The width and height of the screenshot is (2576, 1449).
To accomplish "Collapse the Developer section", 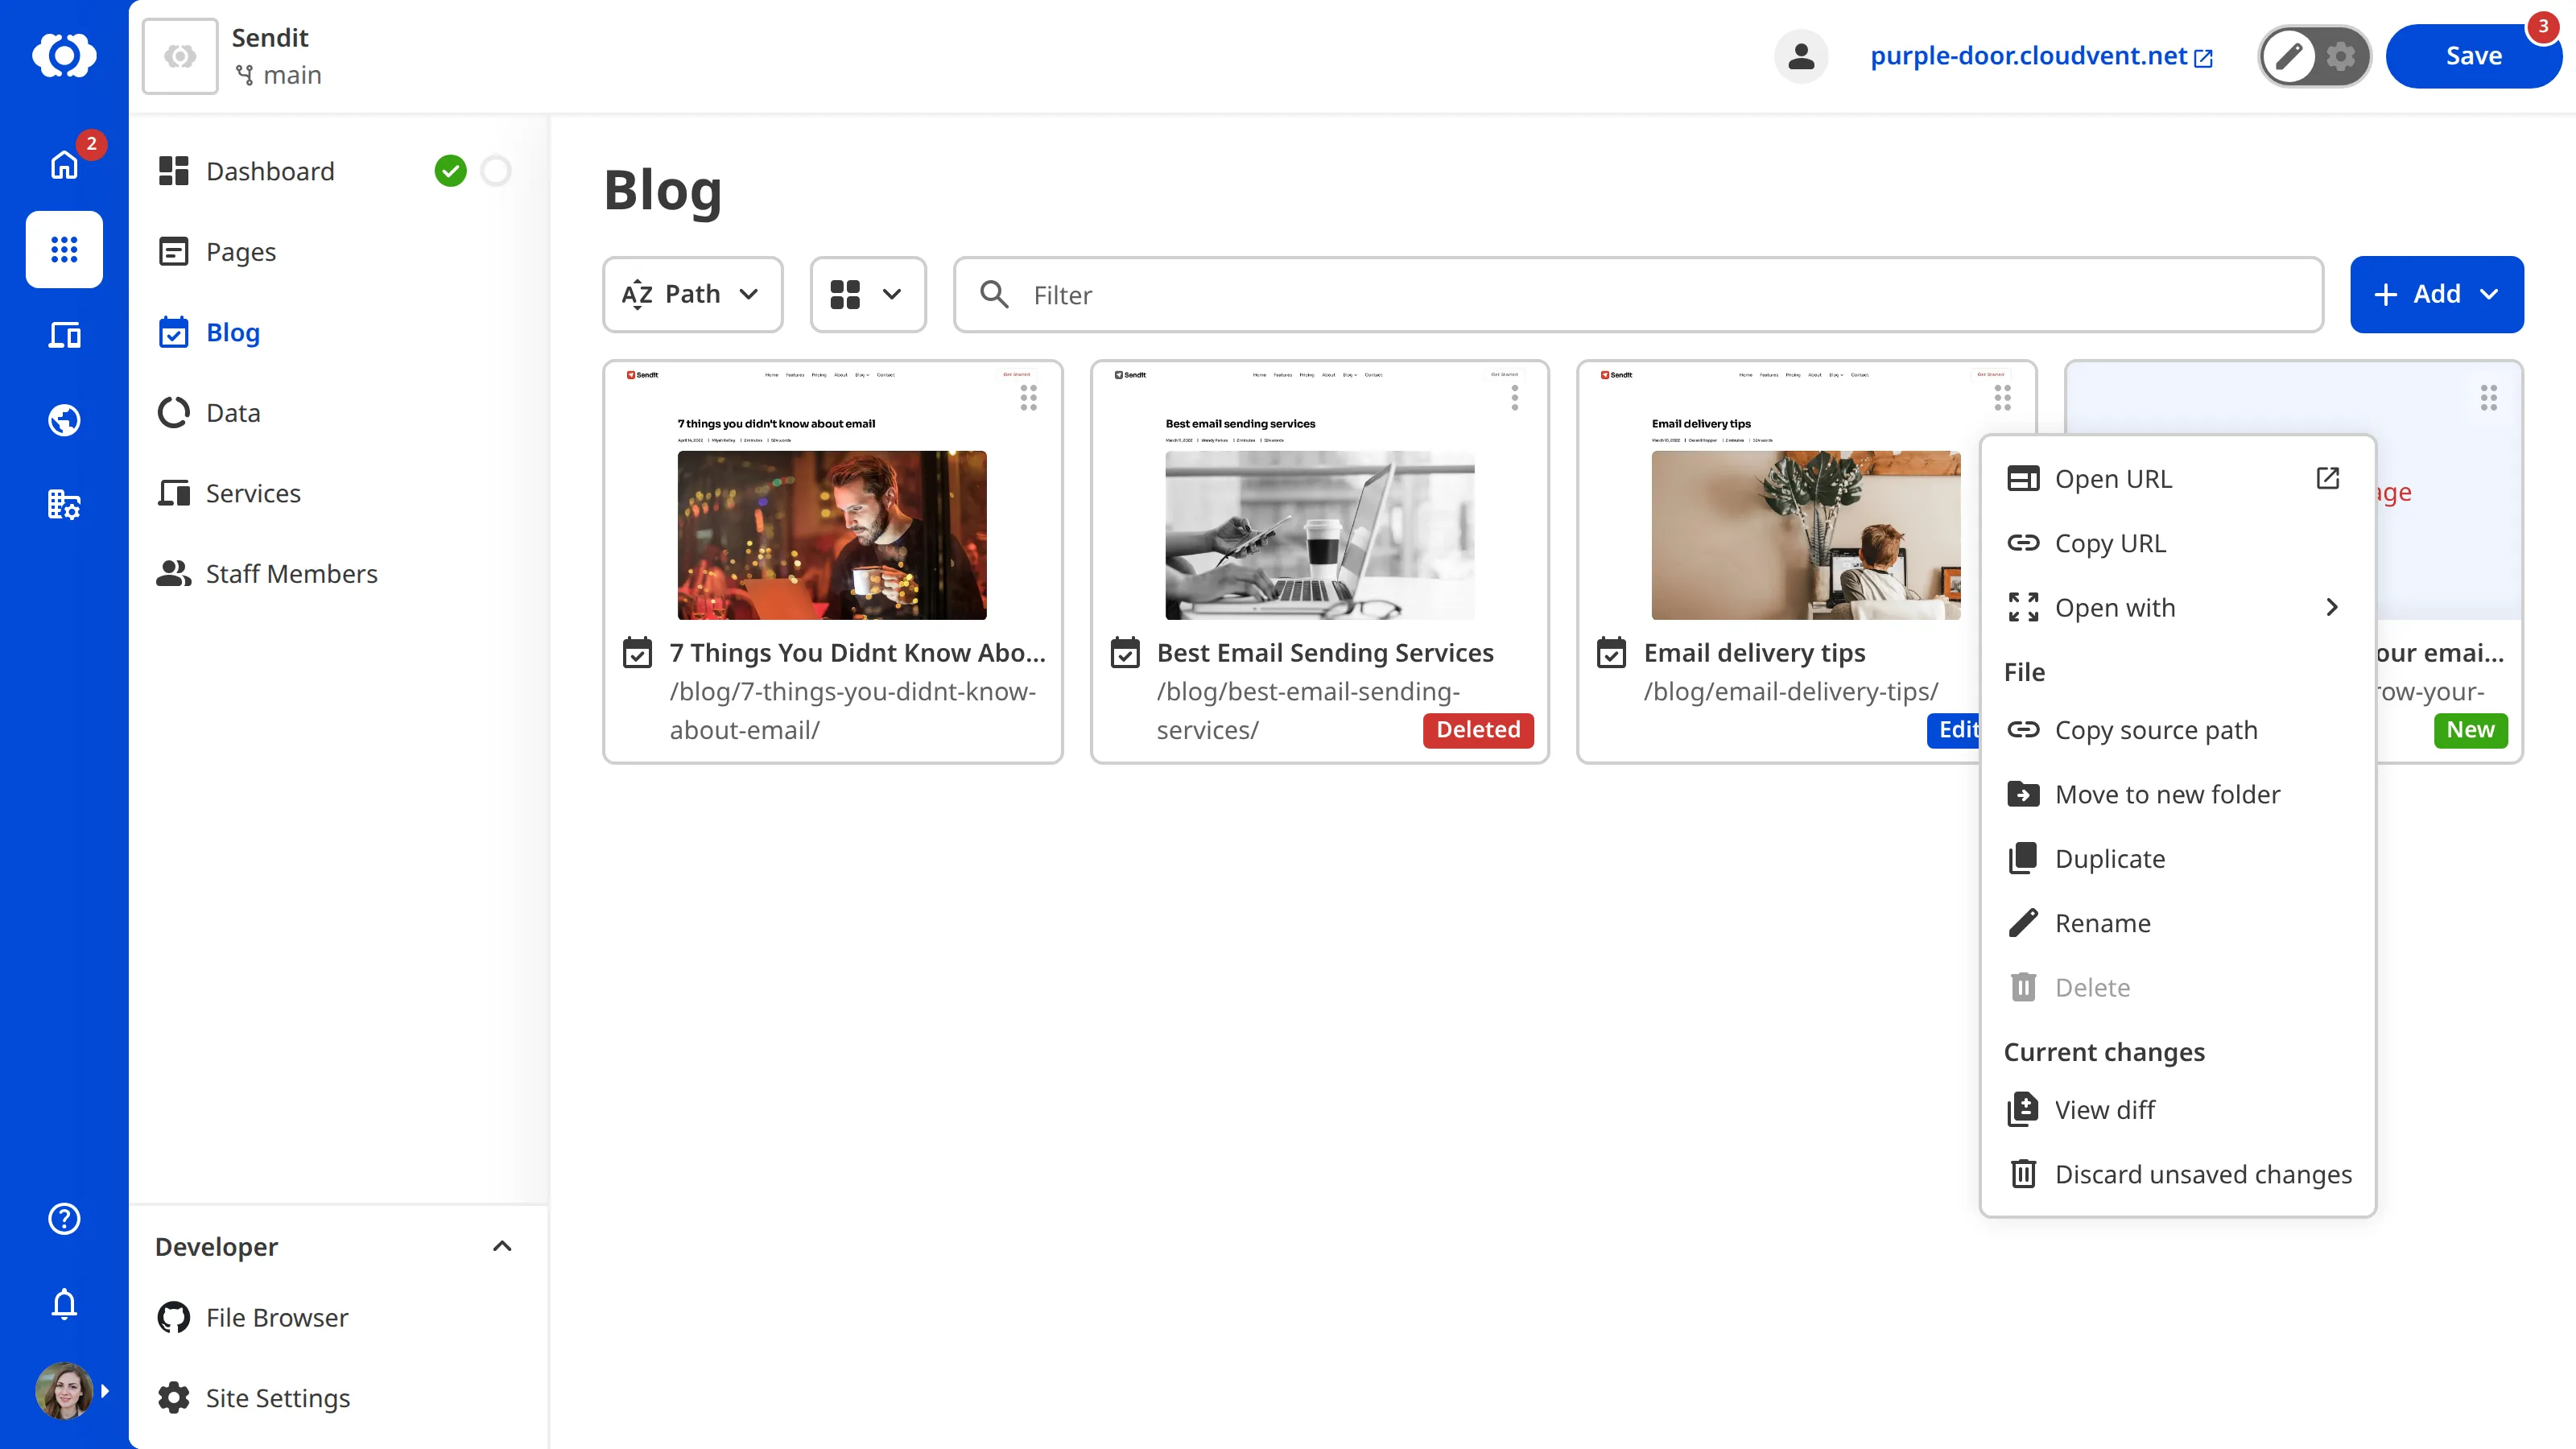I will click(502, 1246).
